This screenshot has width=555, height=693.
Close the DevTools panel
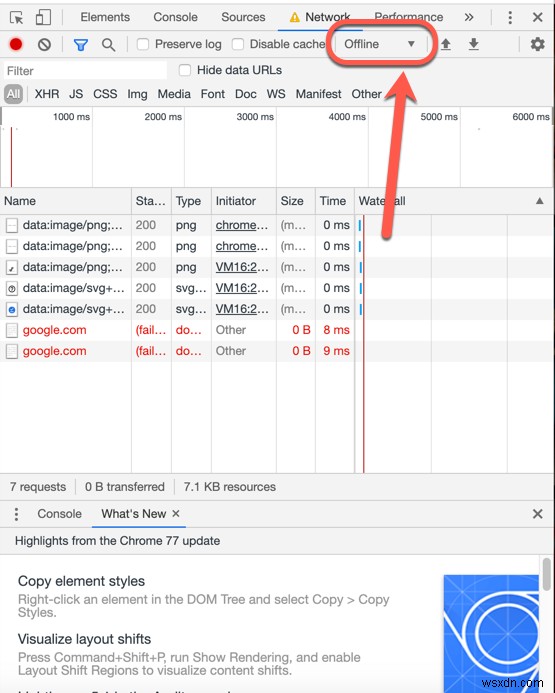point(537,17)
